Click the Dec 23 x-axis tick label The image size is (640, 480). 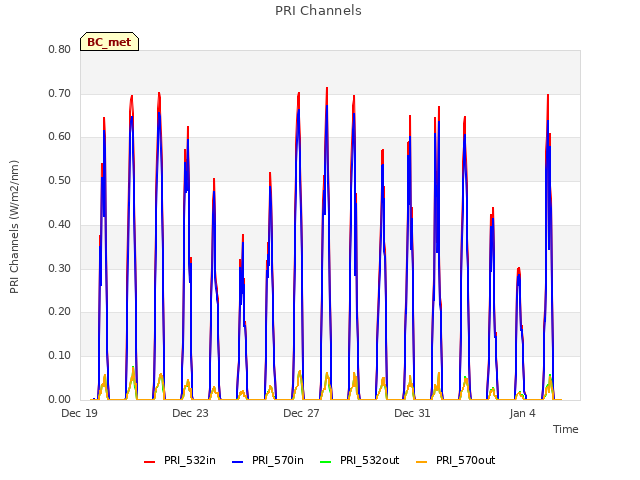click(x=190, y=413)
